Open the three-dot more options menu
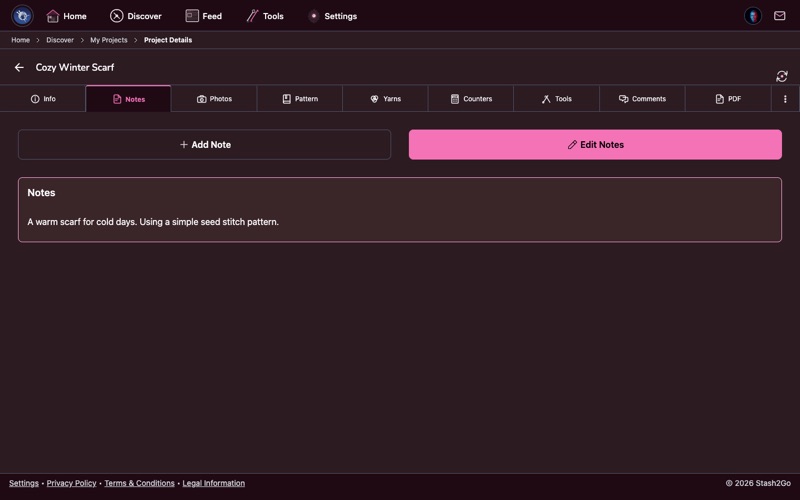The height and width of the screenshot is (500, 800). pyautogui.click(x=785, y=98)
